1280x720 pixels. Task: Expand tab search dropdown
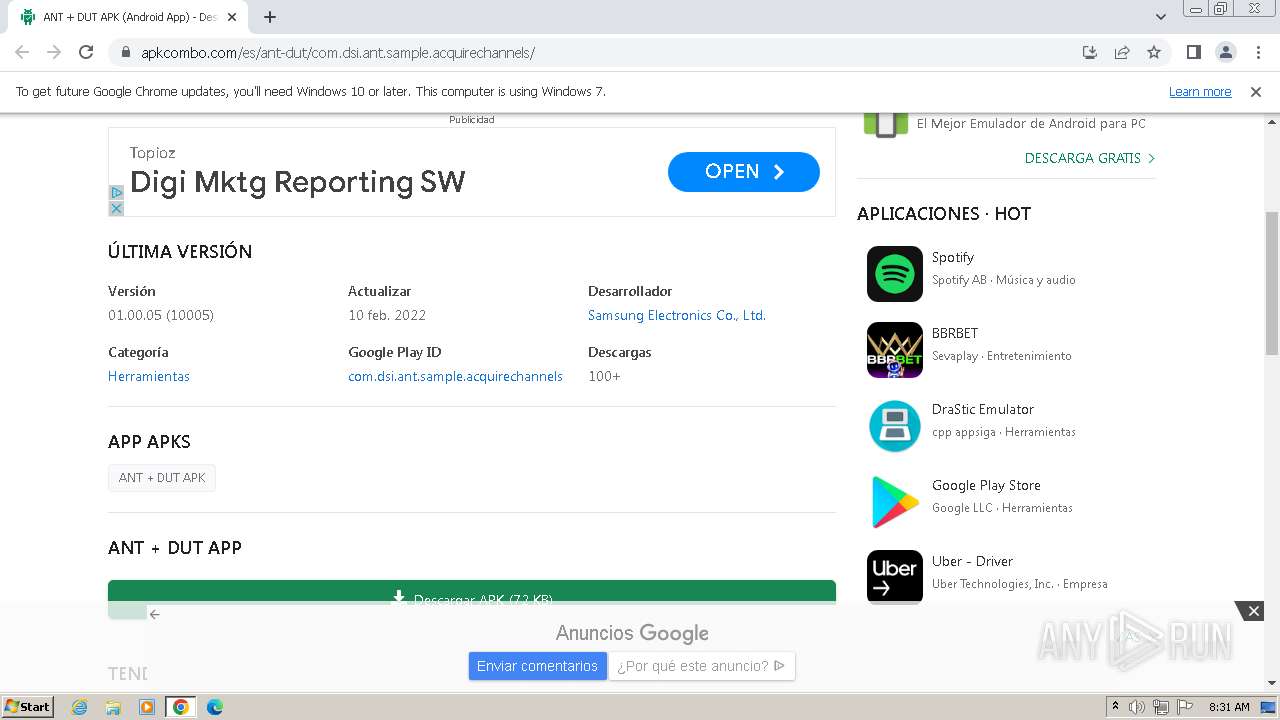pyautogui.click(x=1161, y=17)
